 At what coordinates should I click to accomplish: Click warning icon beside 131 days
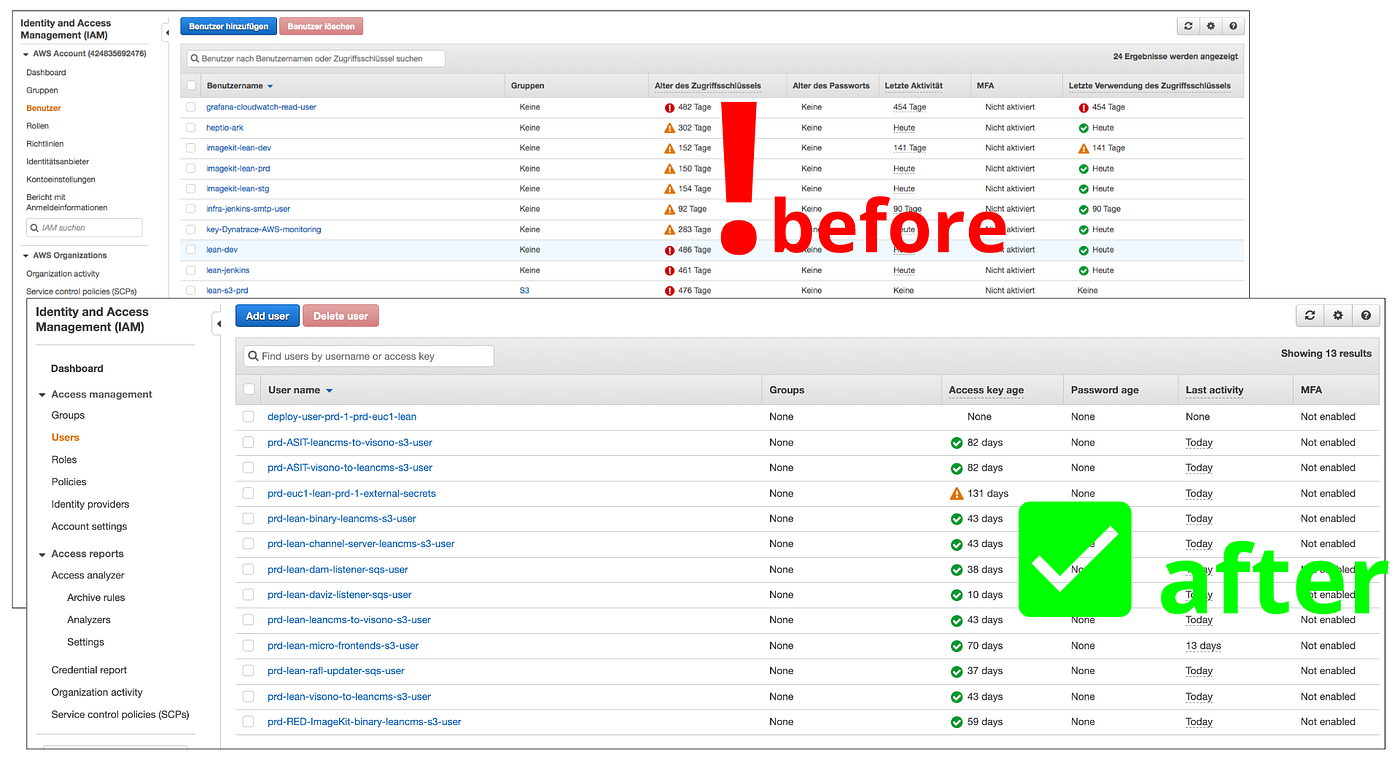(x=957, y=493)
